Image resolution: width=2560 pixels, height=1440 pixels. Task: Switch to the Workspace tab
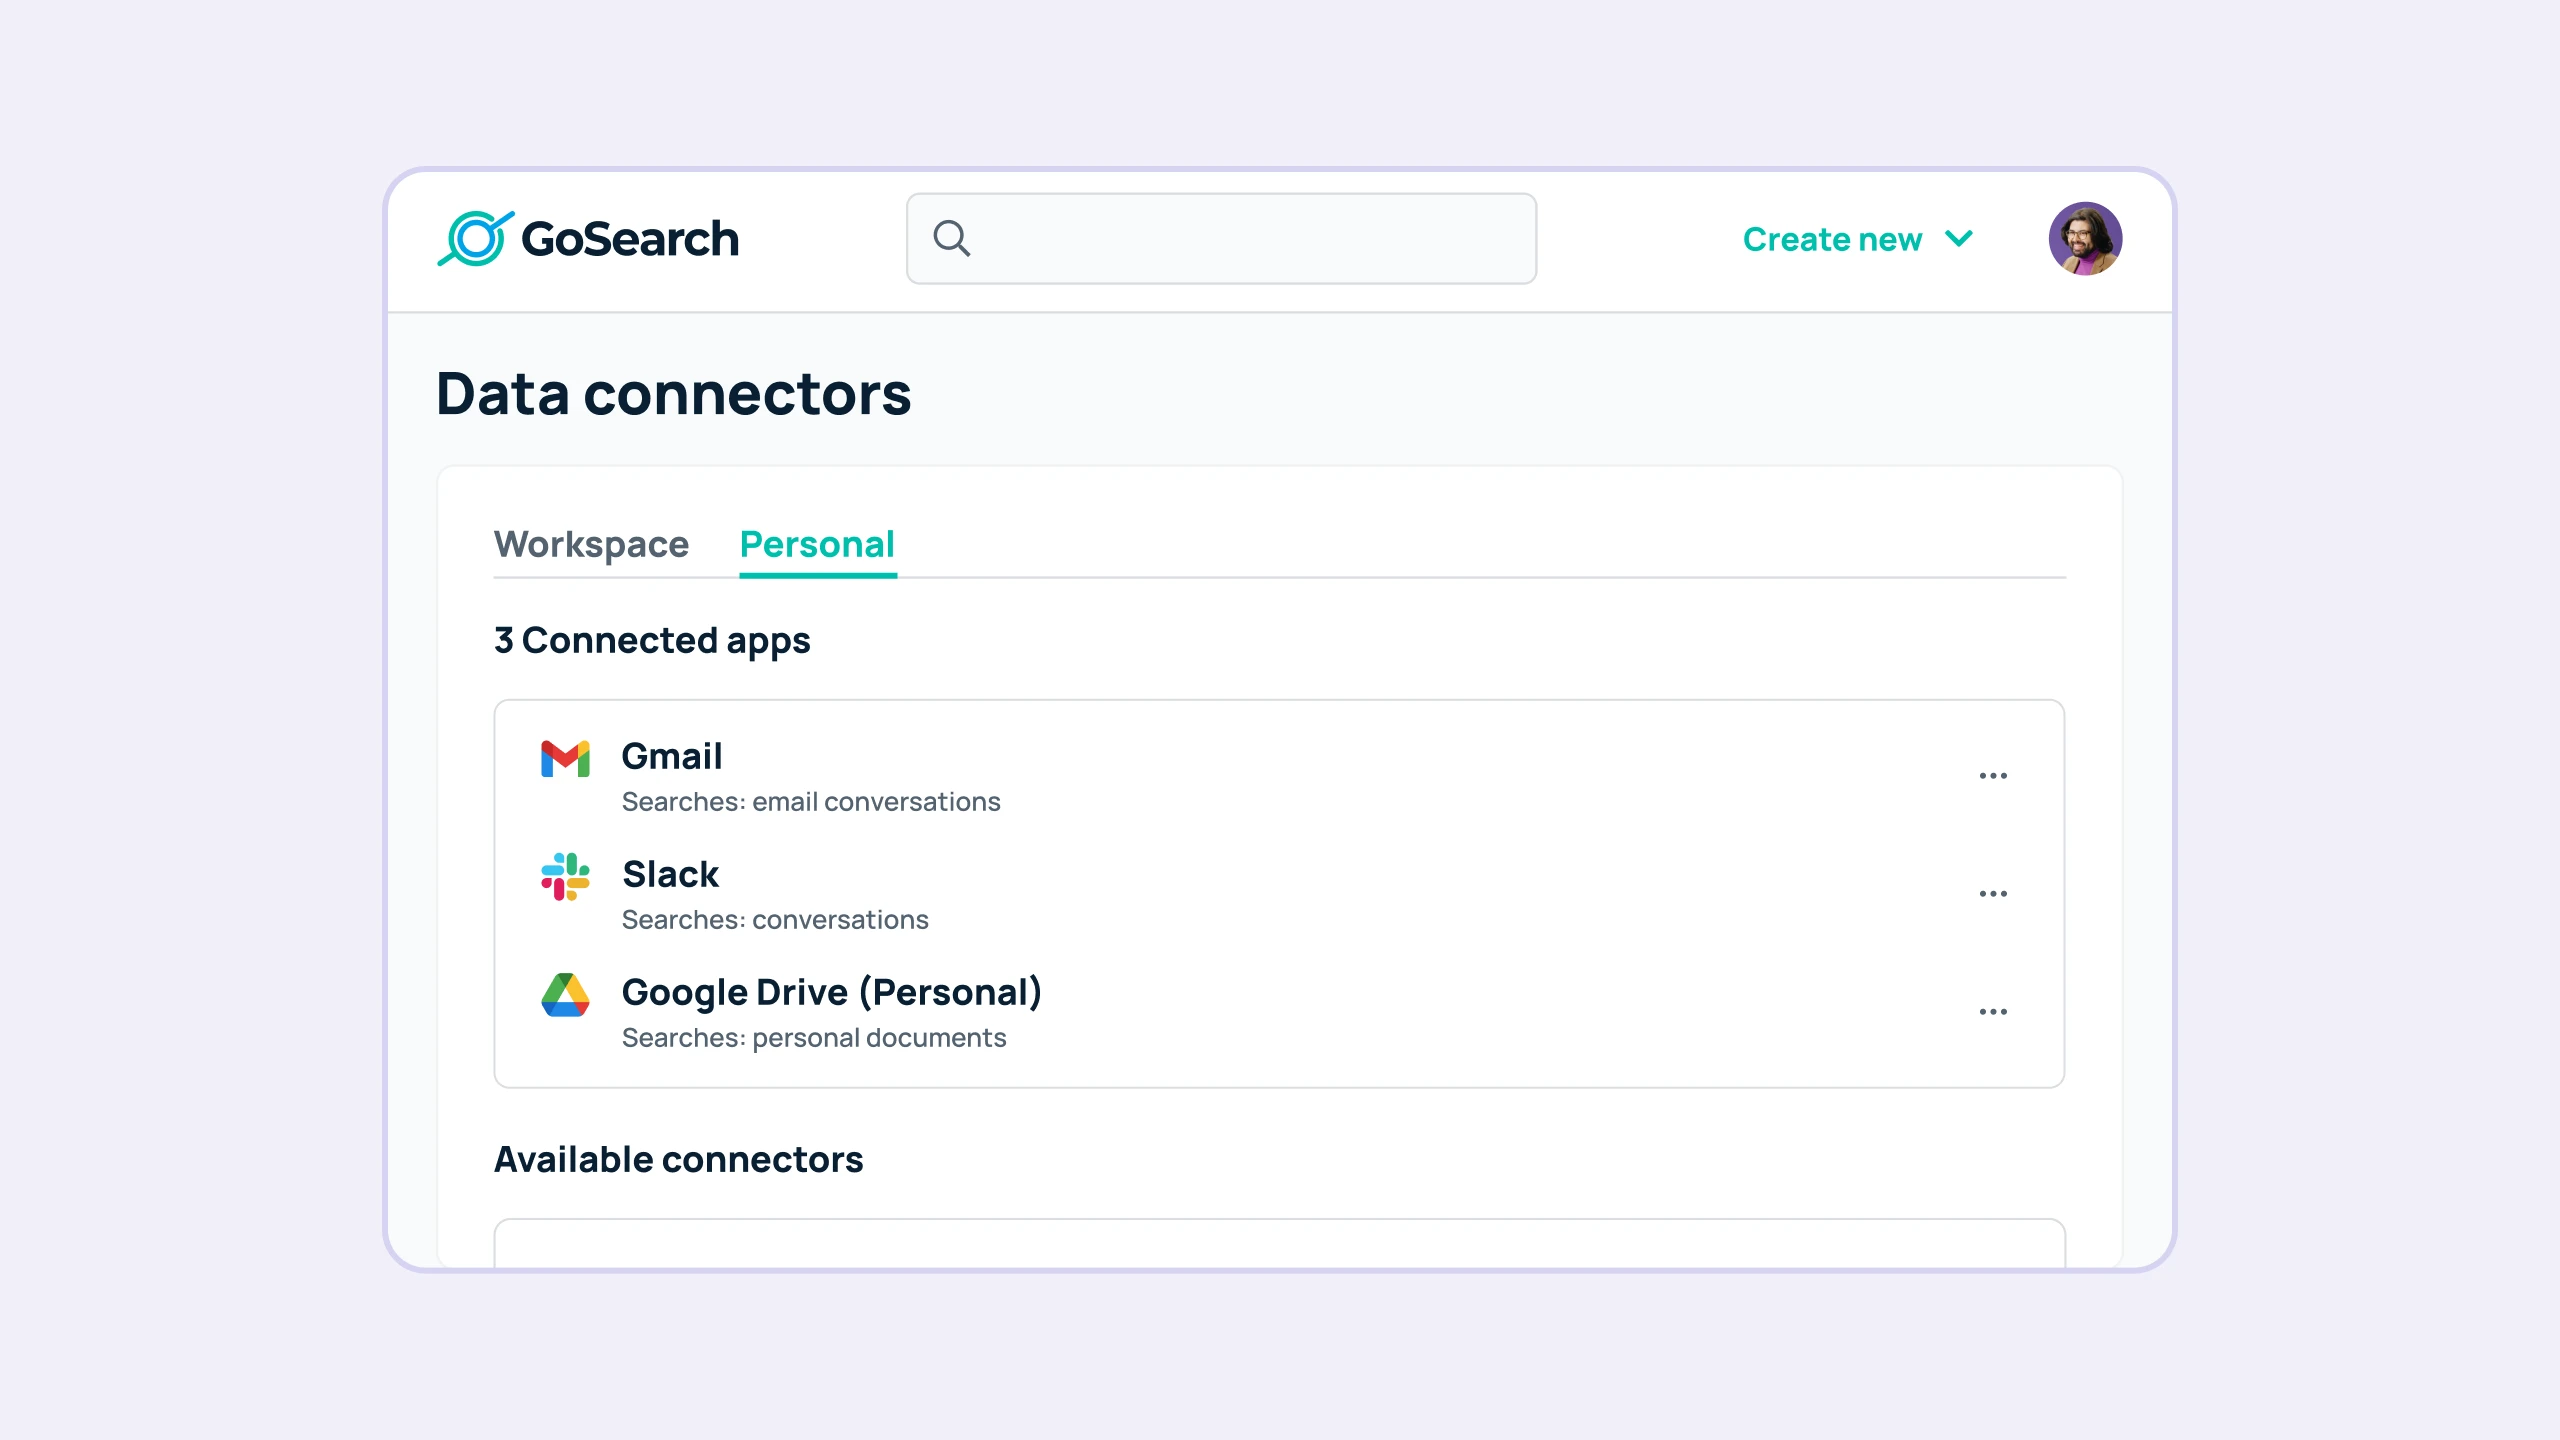point(592,545)
